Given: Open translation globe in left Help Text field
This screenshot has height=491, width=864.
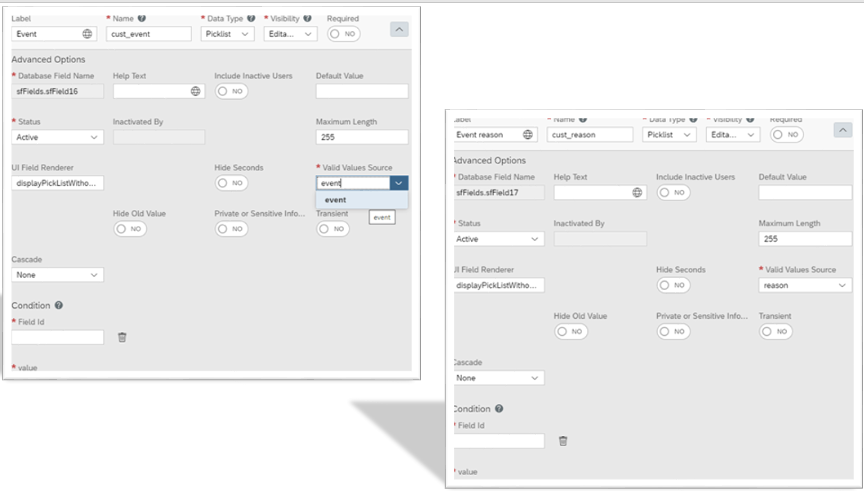Looking at the screenshot, I should tap(196, 91).
